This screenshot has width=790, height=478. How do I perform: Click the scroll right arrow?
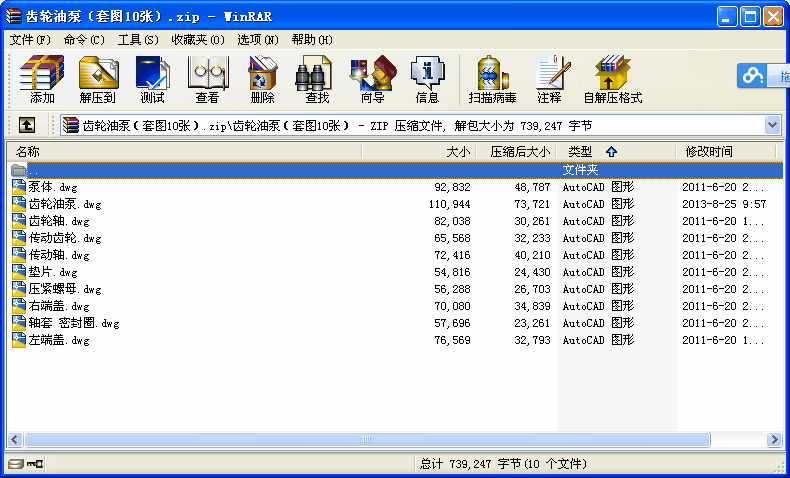[x=774, y=440]
